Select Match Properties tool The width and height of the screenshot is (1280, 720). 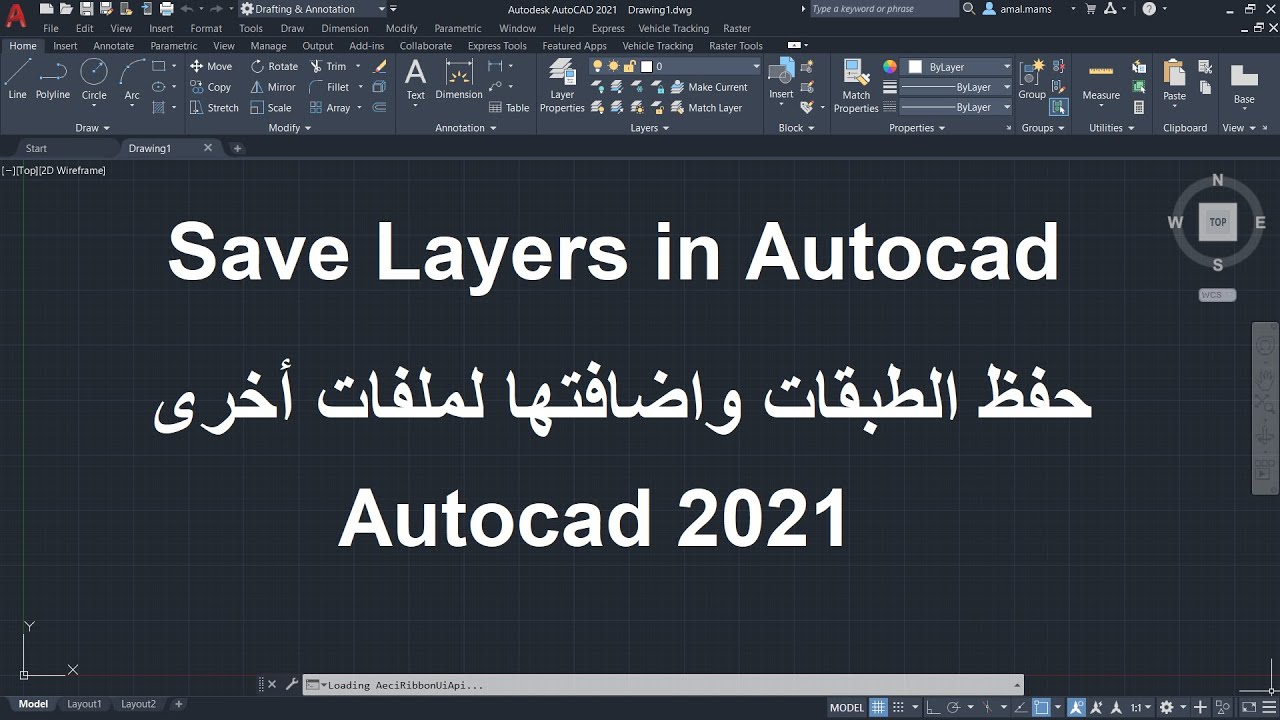tap(856, 86)
